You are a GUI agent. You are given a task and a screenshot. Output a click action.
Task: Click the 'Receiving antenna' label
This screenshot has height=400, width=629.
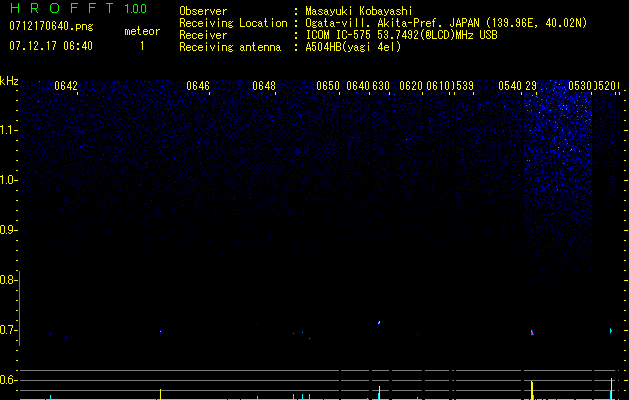(x=230, y=47)
